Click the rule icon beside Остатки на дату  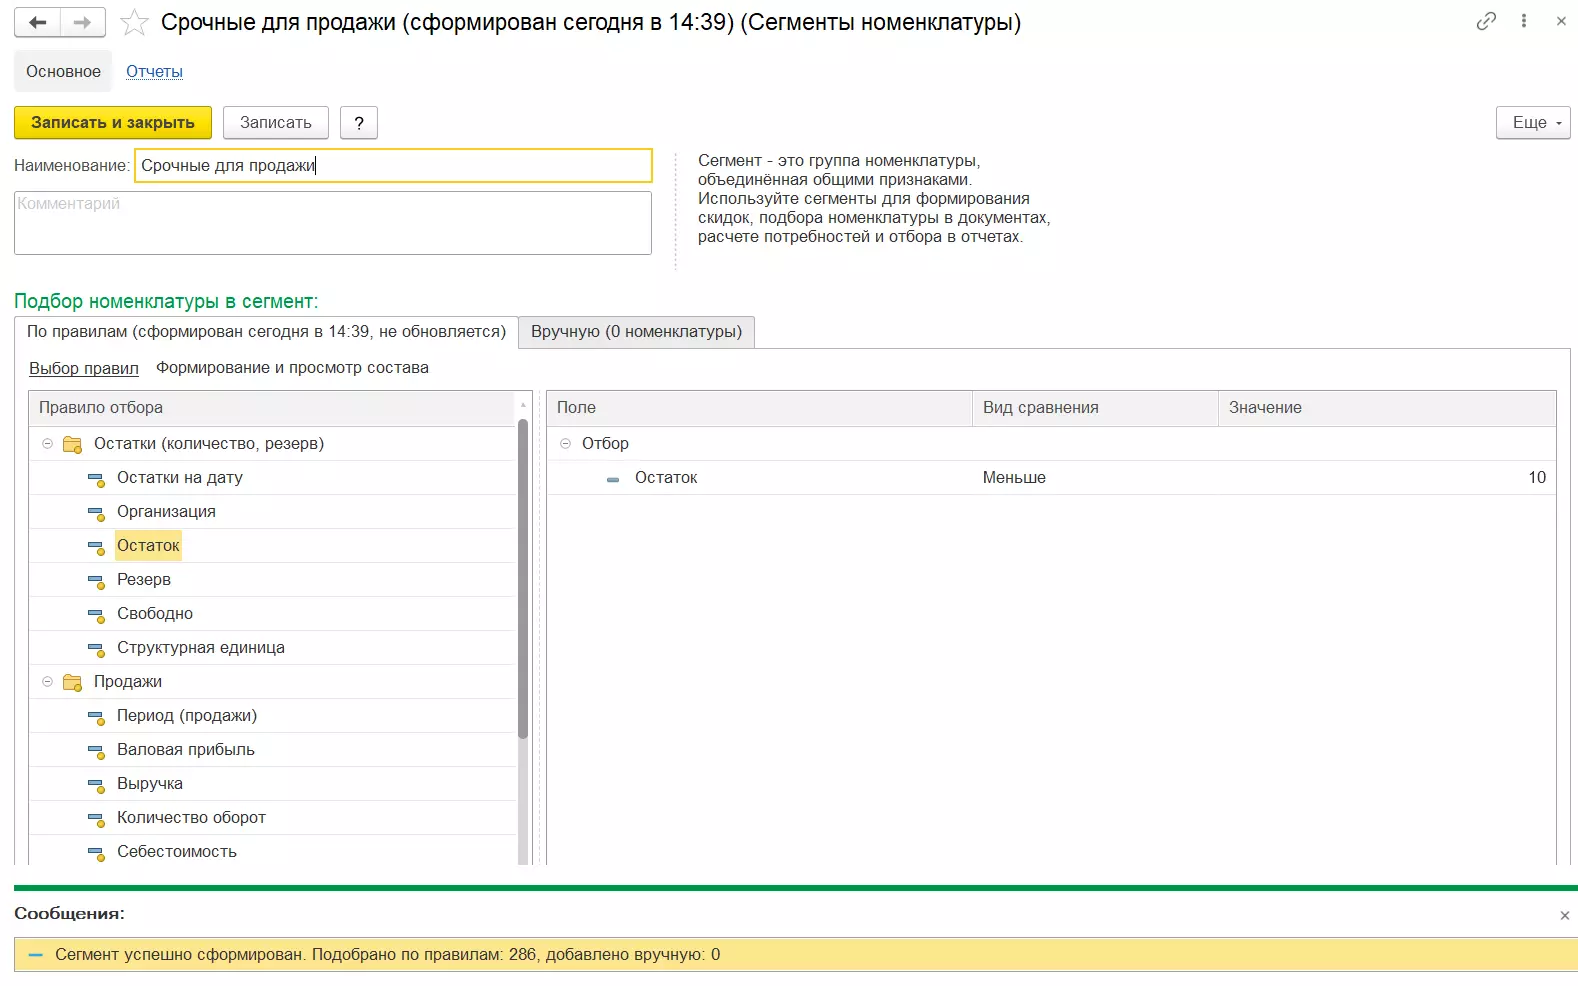click(96, 479)
